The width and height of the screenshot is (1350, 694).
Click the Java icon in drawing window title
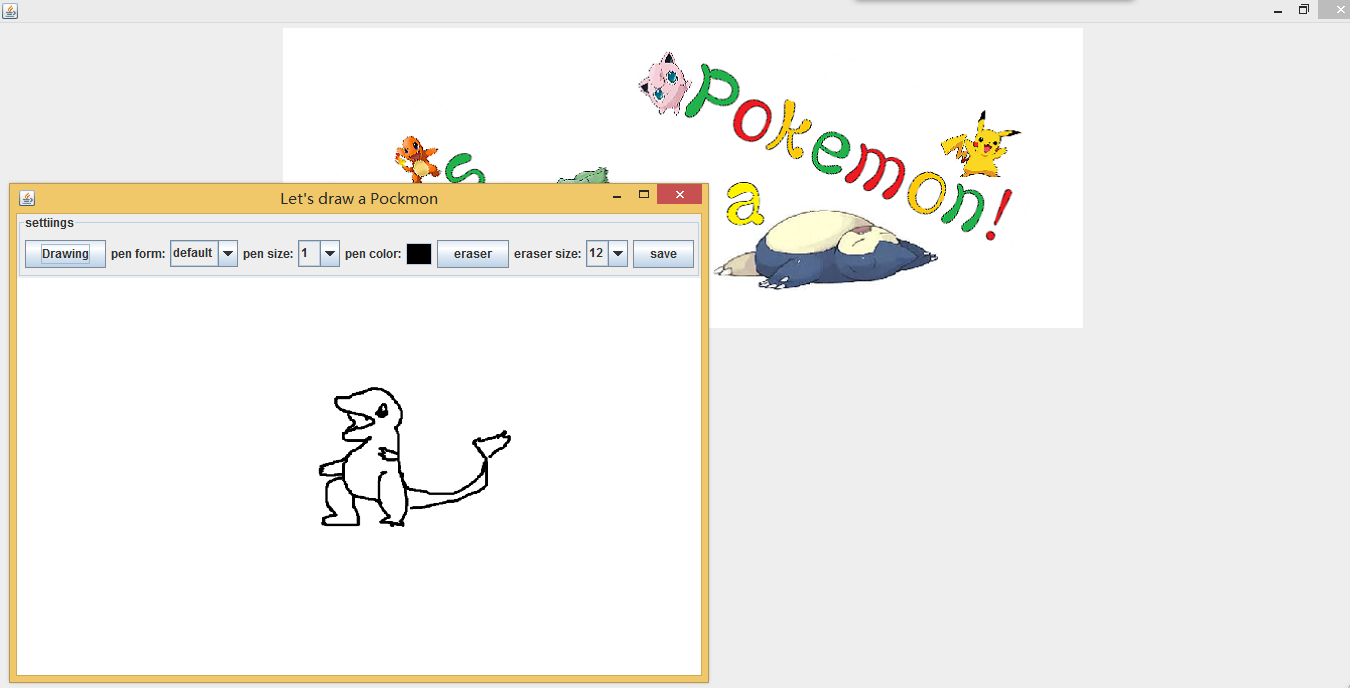coord(27,198)
